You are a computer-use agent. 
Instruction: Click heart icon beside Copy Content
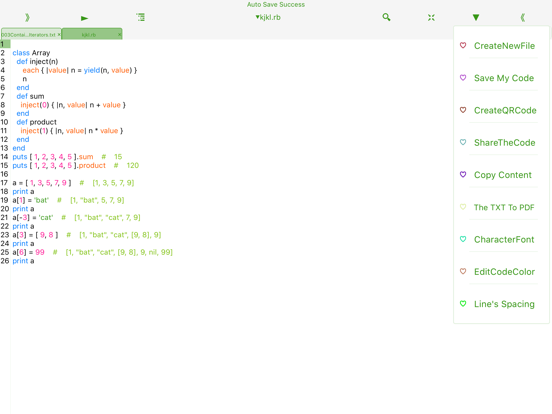(x=463, y=174)
